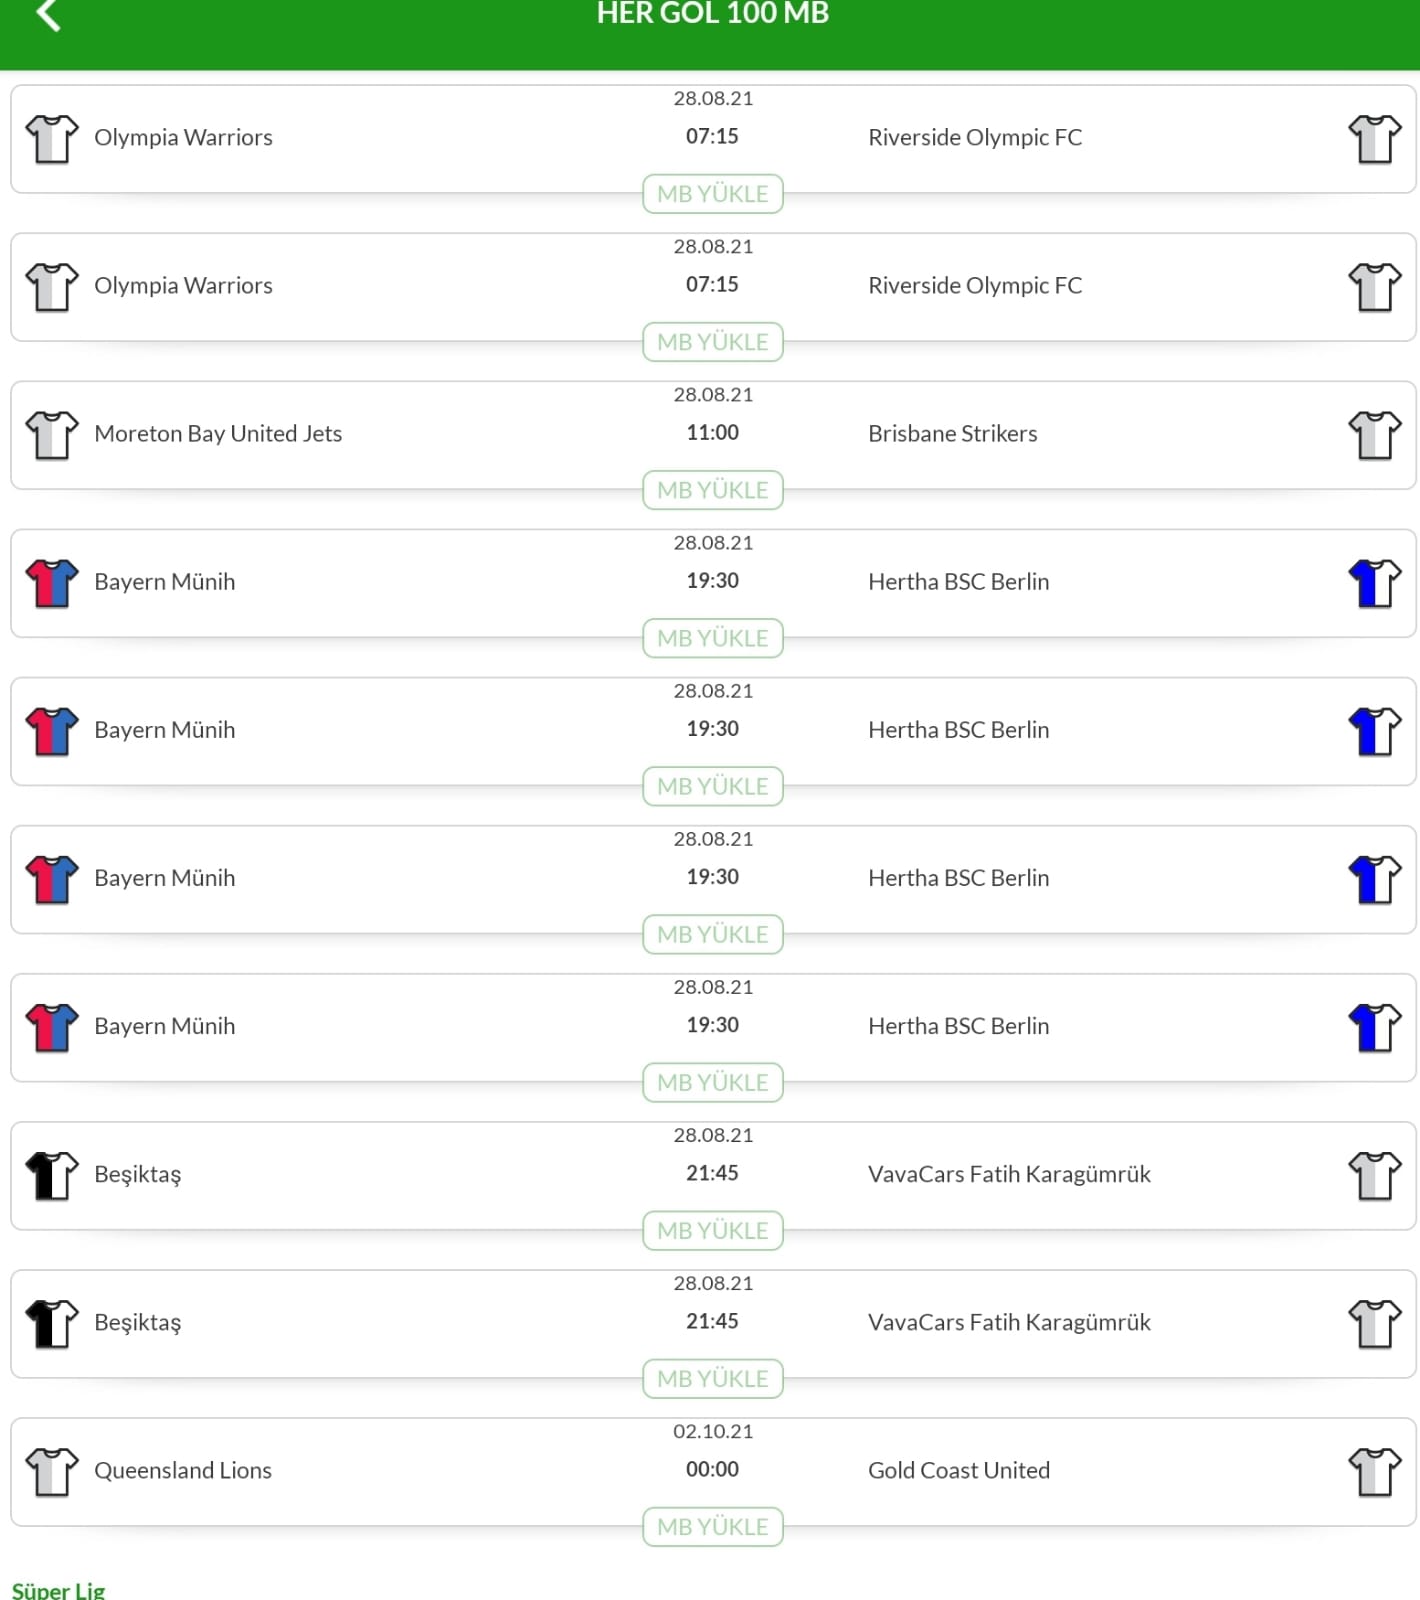Tap the 11:00 kickoff time
Viewport: 1420px width, 1600px height.
point(713,432)
